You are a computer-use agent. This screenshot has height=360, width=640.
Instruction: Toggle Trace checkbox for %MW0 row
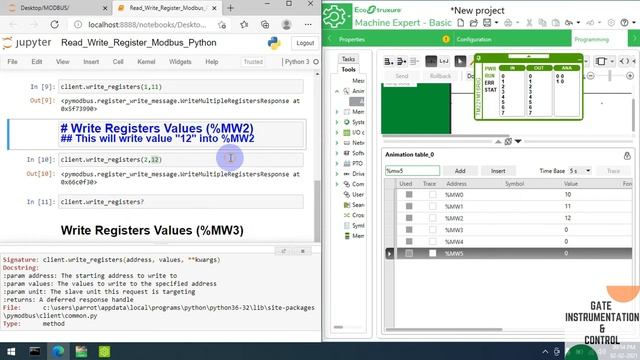pyautogui.click(x=432, y=195)
